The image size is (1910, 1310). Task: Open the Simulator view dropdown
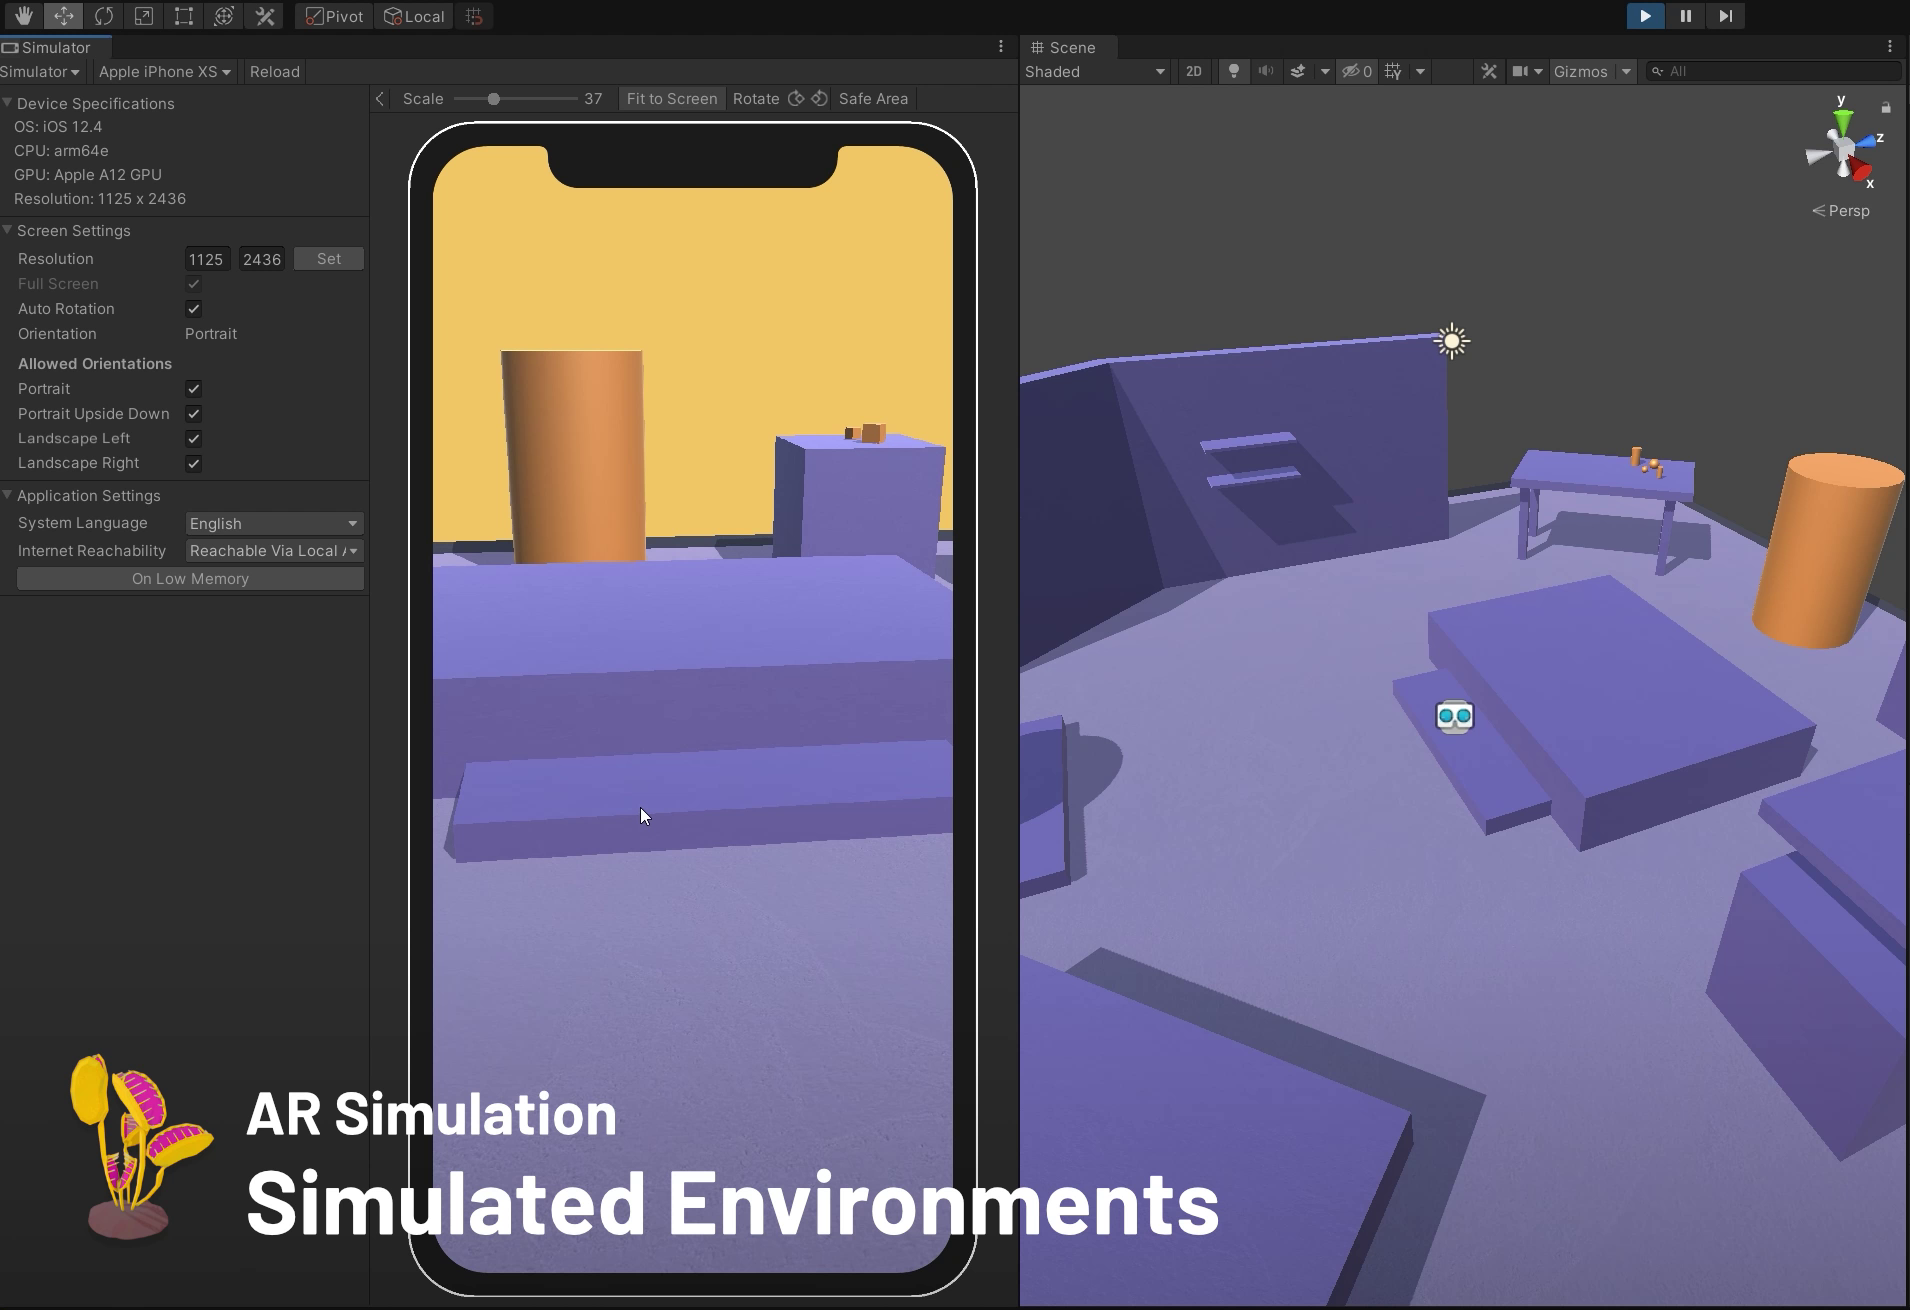coord(40,71)
